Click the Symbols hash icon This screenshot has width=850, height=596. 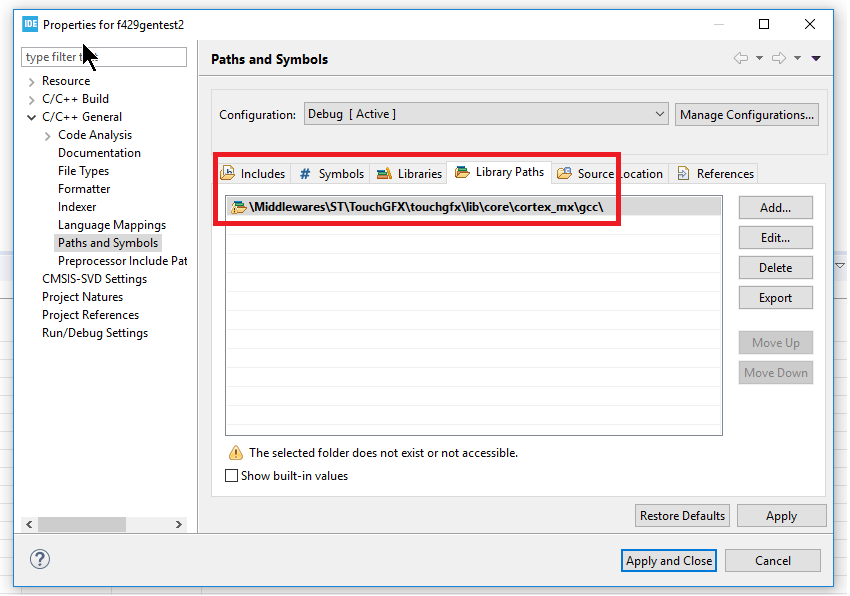[x=305, y=174]
